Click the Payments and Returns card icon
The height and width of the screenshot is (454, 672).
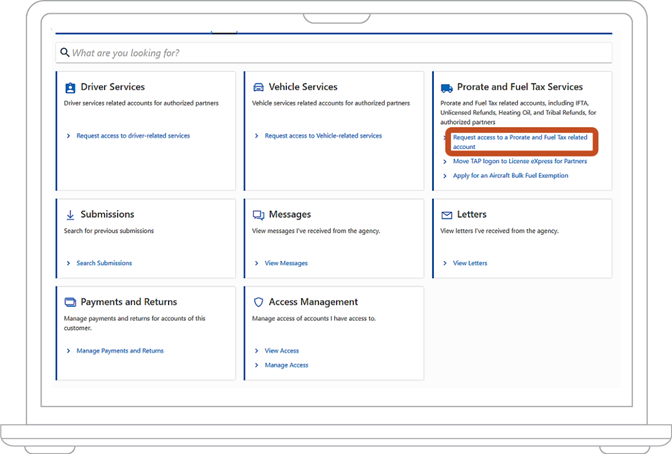(70, 302)
